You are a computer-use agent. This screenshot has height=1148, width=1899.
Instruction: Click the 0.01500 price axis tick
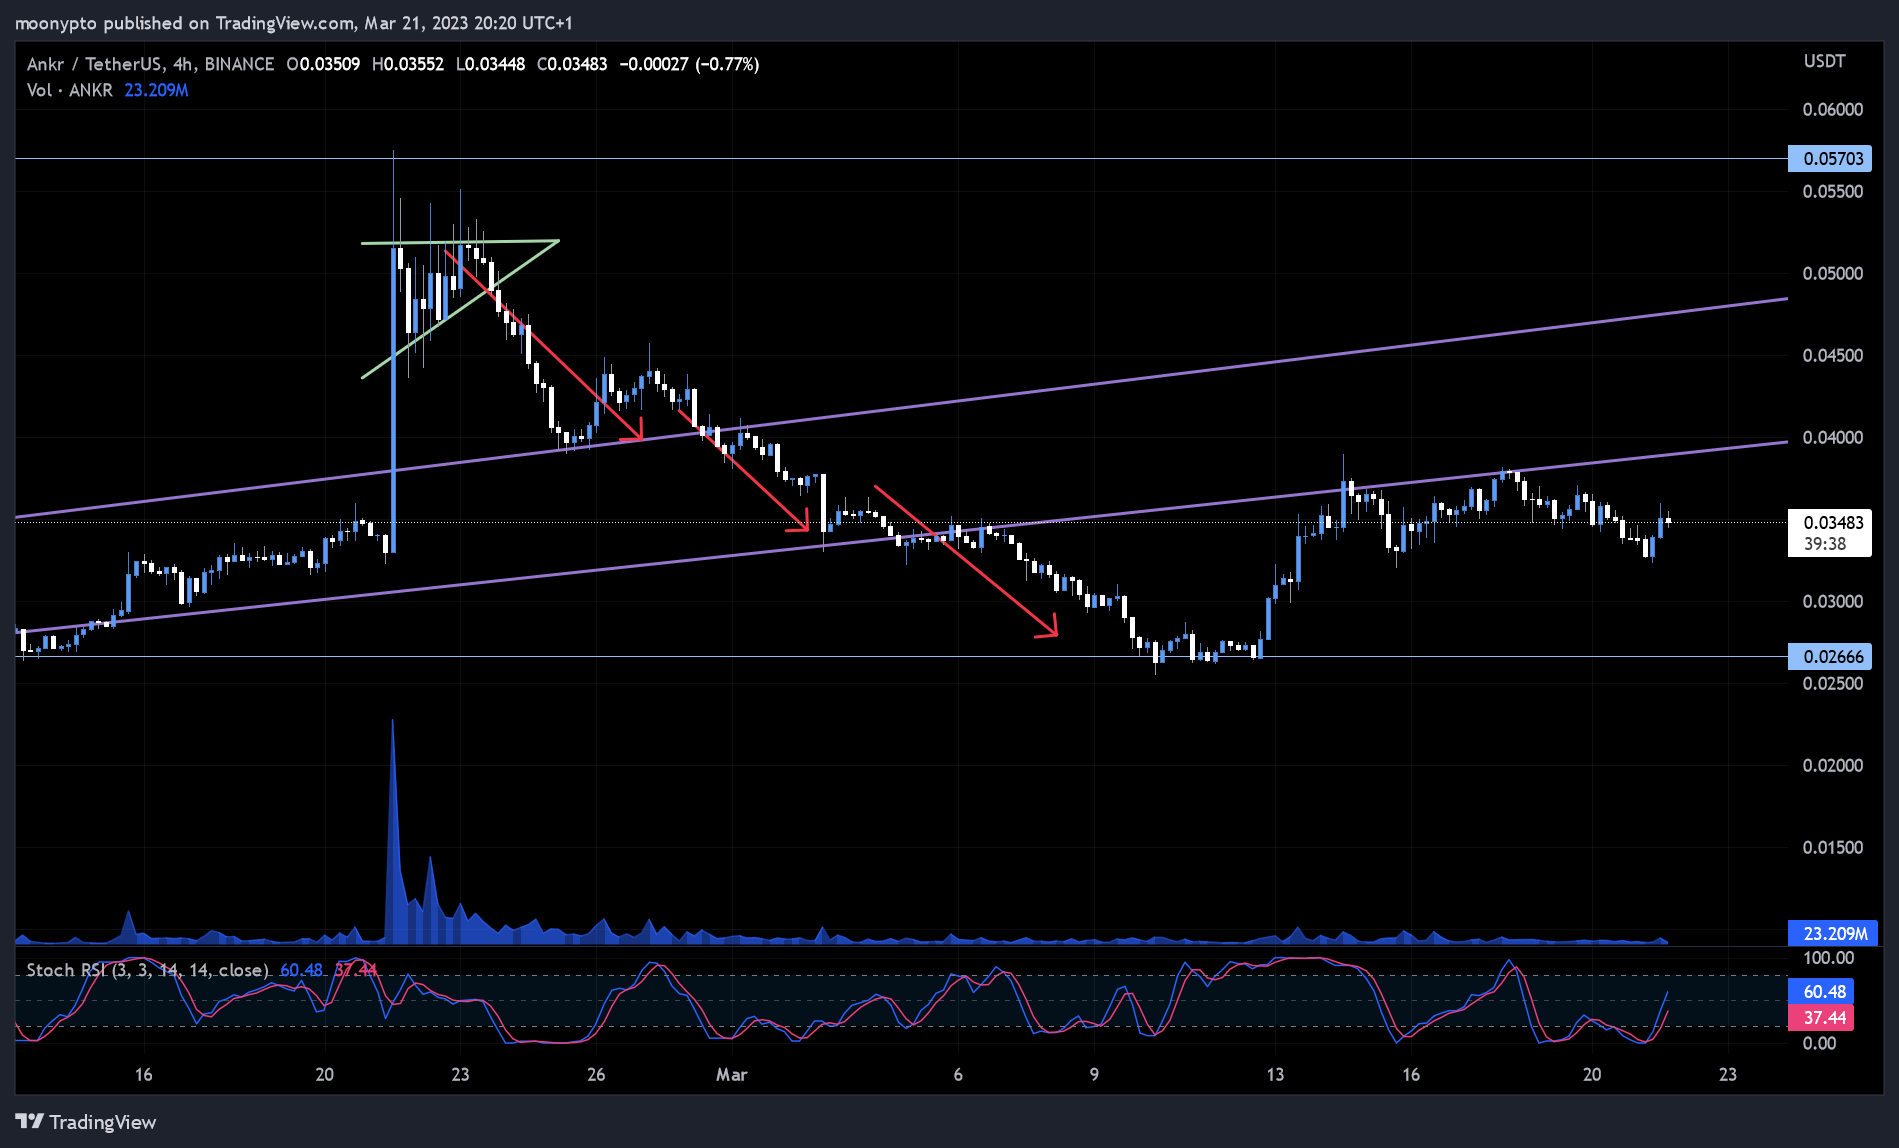1833,847
